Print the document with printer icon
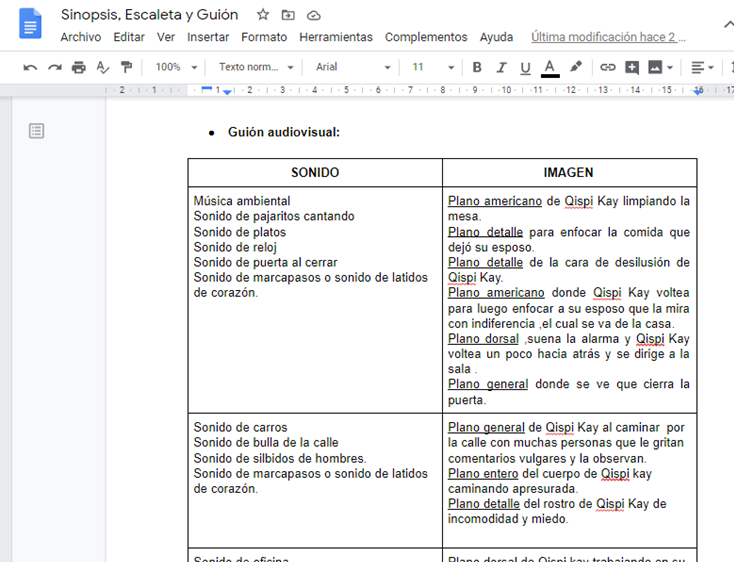The image size is (734, 562). (x=79, y=67)
